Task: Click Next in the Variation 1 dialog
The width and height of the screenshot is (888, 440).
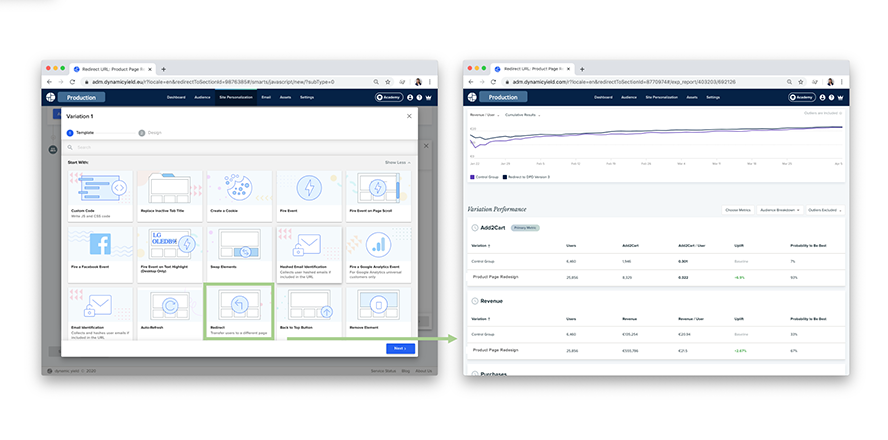Action: point(400,348)
